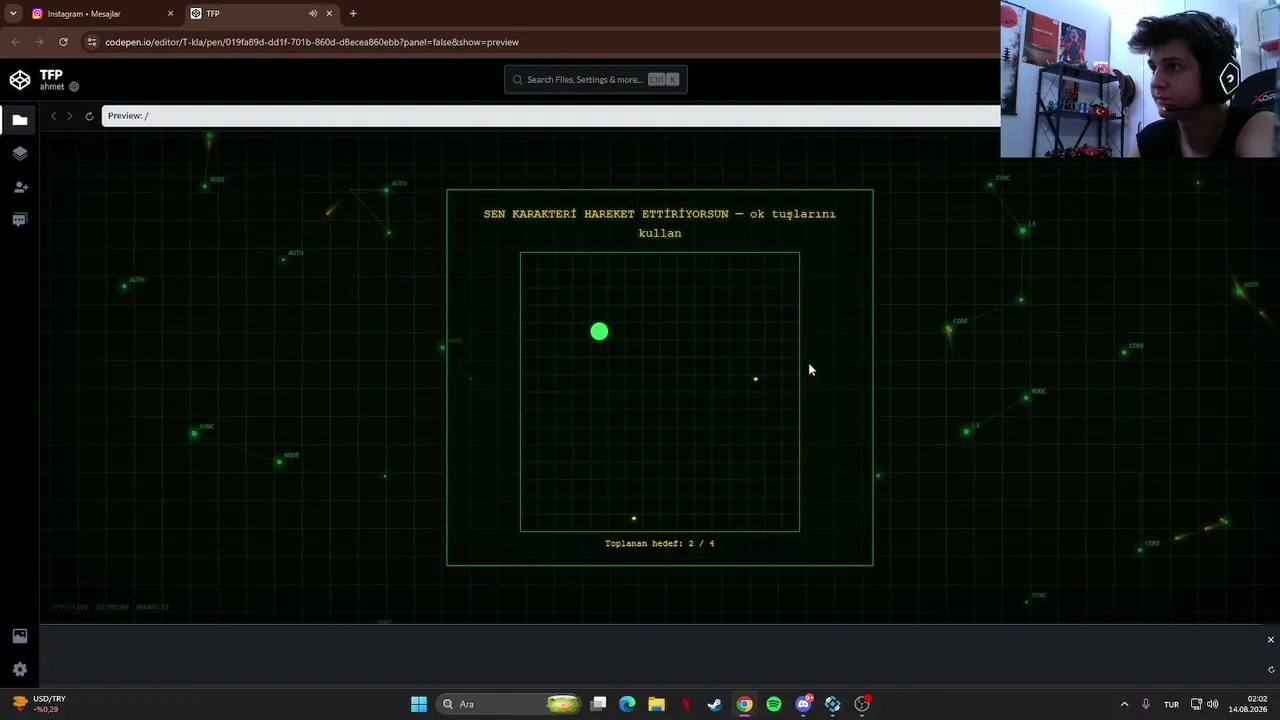1280x720 pixels.
Task: Click the browser back arrow
Action: click(x=15, y=42)
